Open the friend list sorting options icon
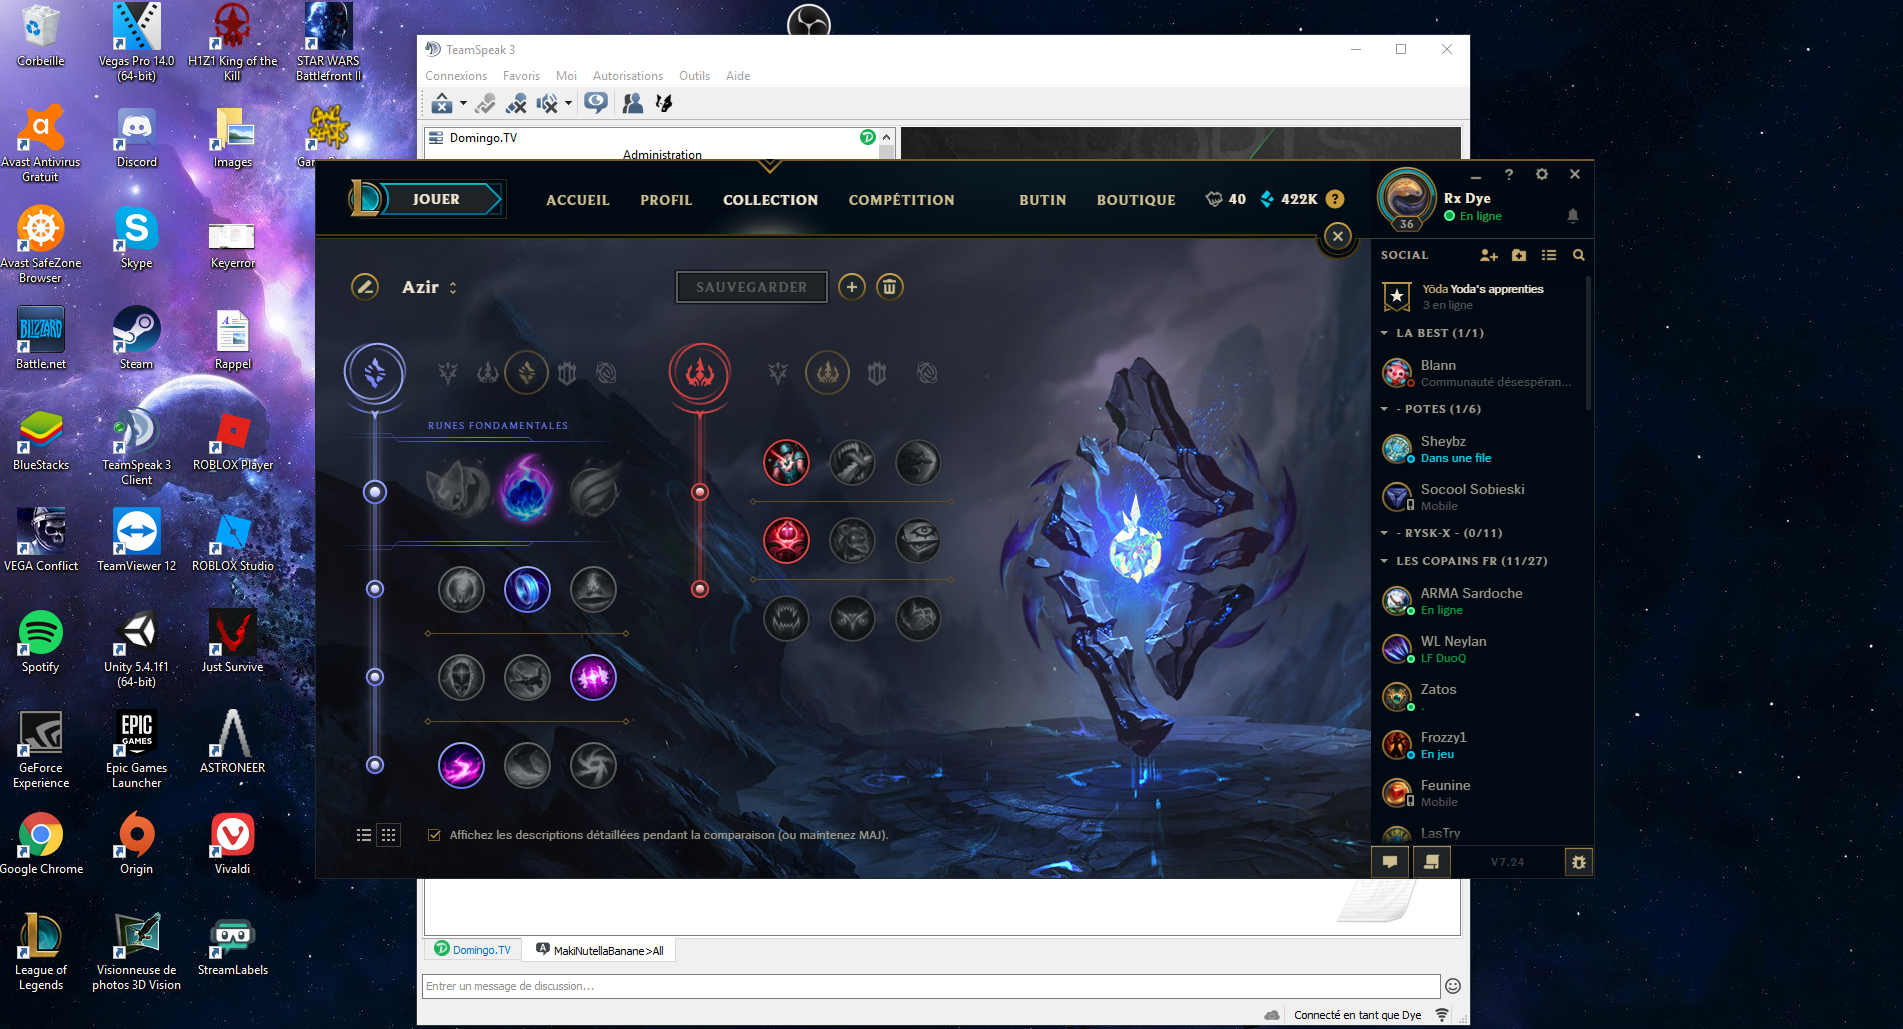Image resolution: width=1903 pixels, height=1029 pixels. (x=1549, y=255)
